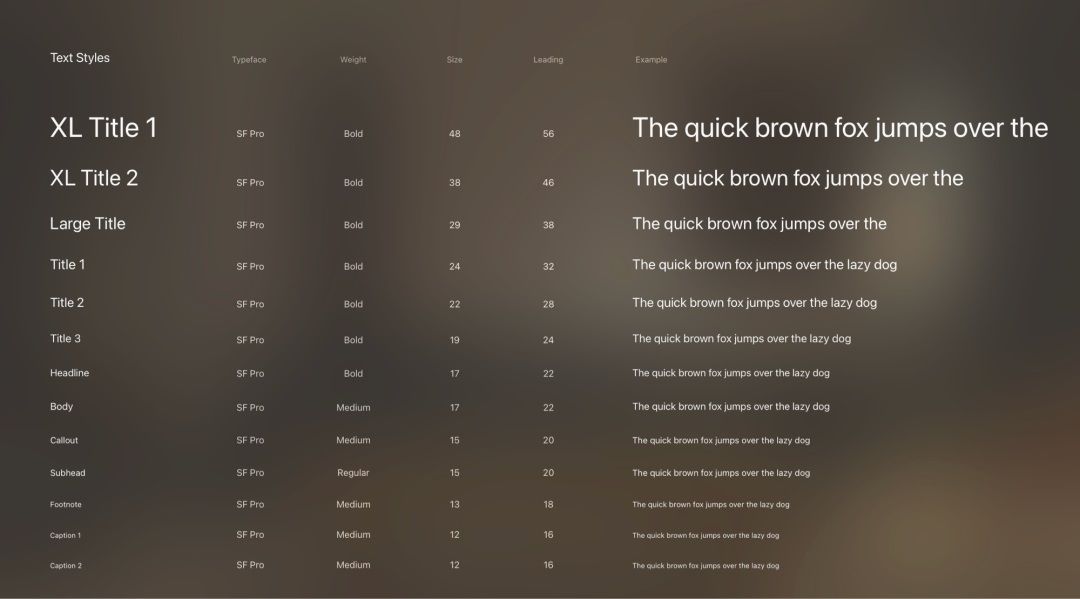Click the 'Weight' column header
Image resolution: width=1080 pixels, height=599 pixels.
pyautogui.click(x=353, y=60)
